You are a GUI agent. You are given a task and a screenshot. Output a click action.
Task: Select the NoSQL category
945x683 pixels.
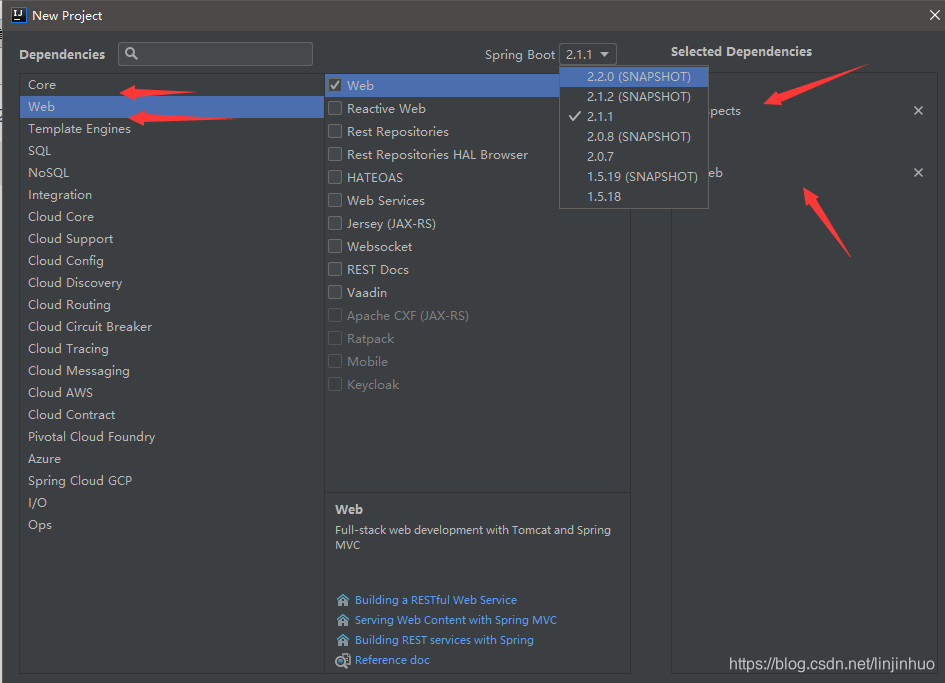coord(172,172)
